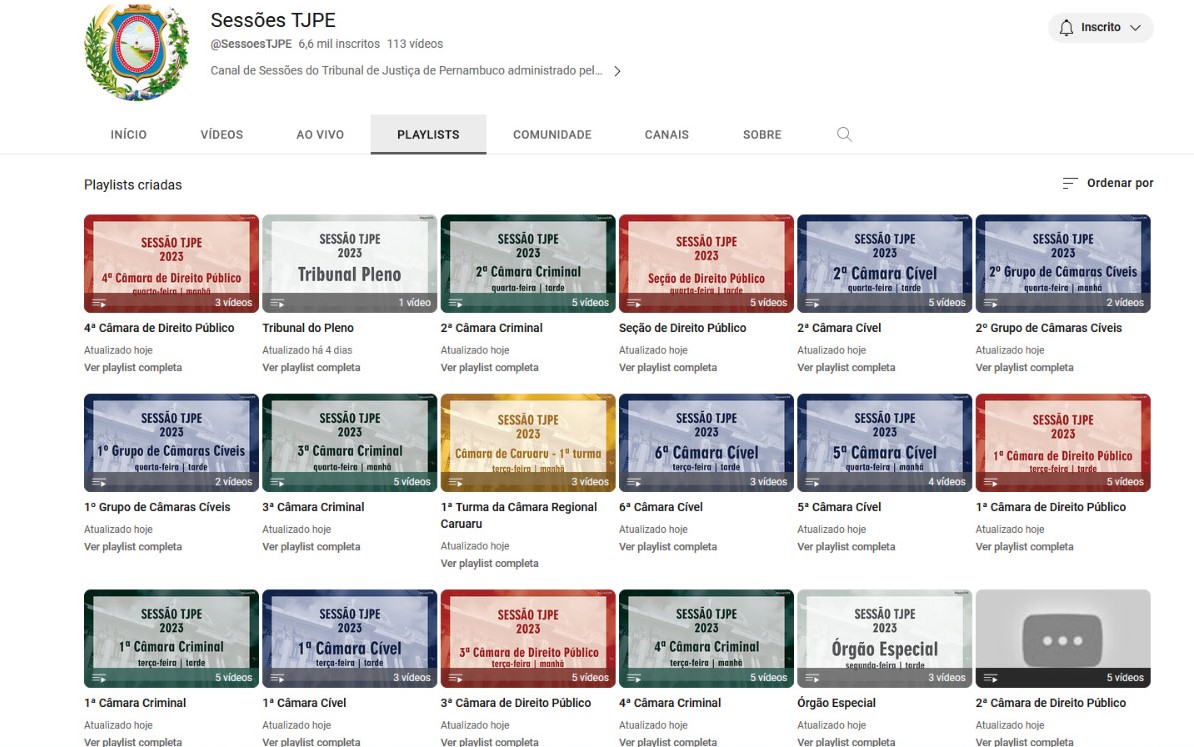Open the SOBRE tab
Screen dimensions: 1194x747
[x=762, y=135]
